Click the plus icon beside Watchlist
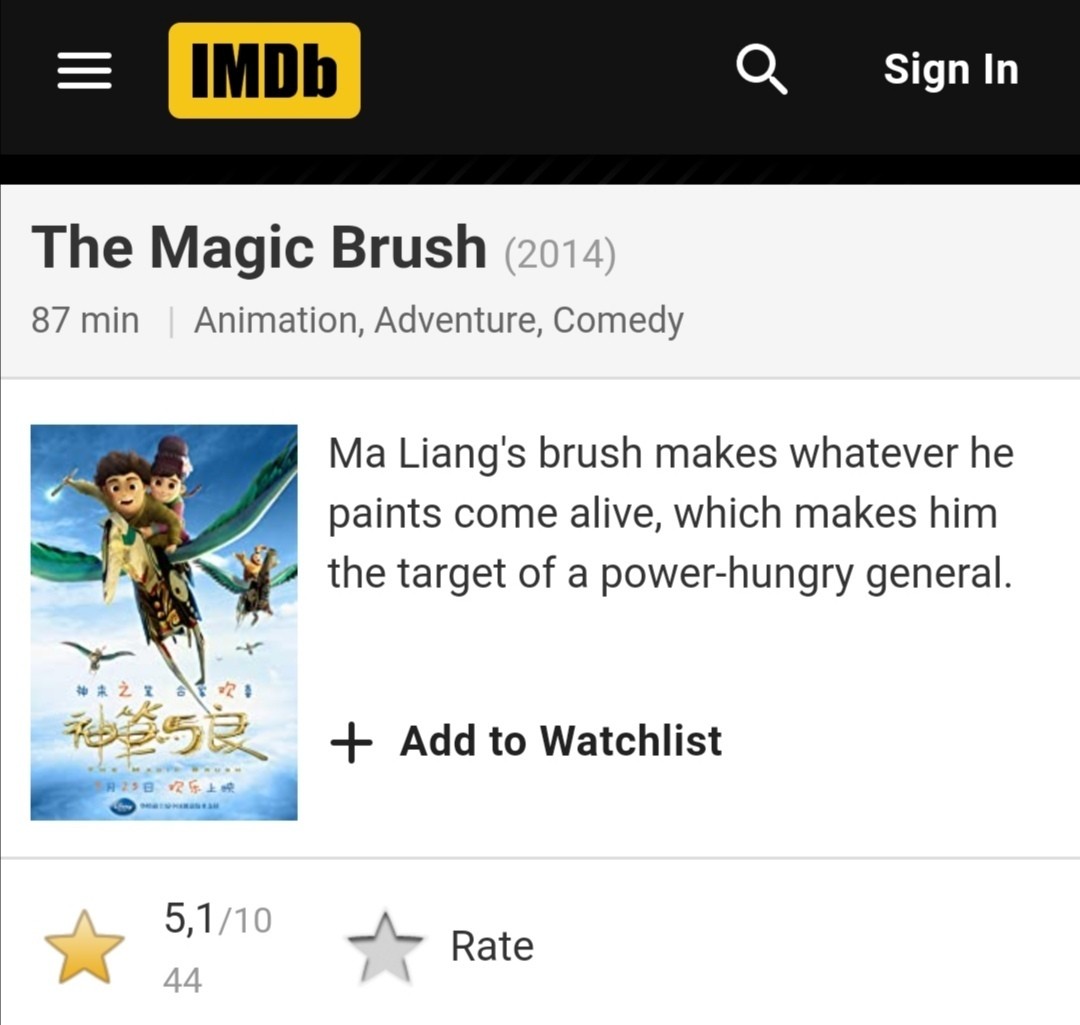 pyautogui.click(x=351, y=743)
